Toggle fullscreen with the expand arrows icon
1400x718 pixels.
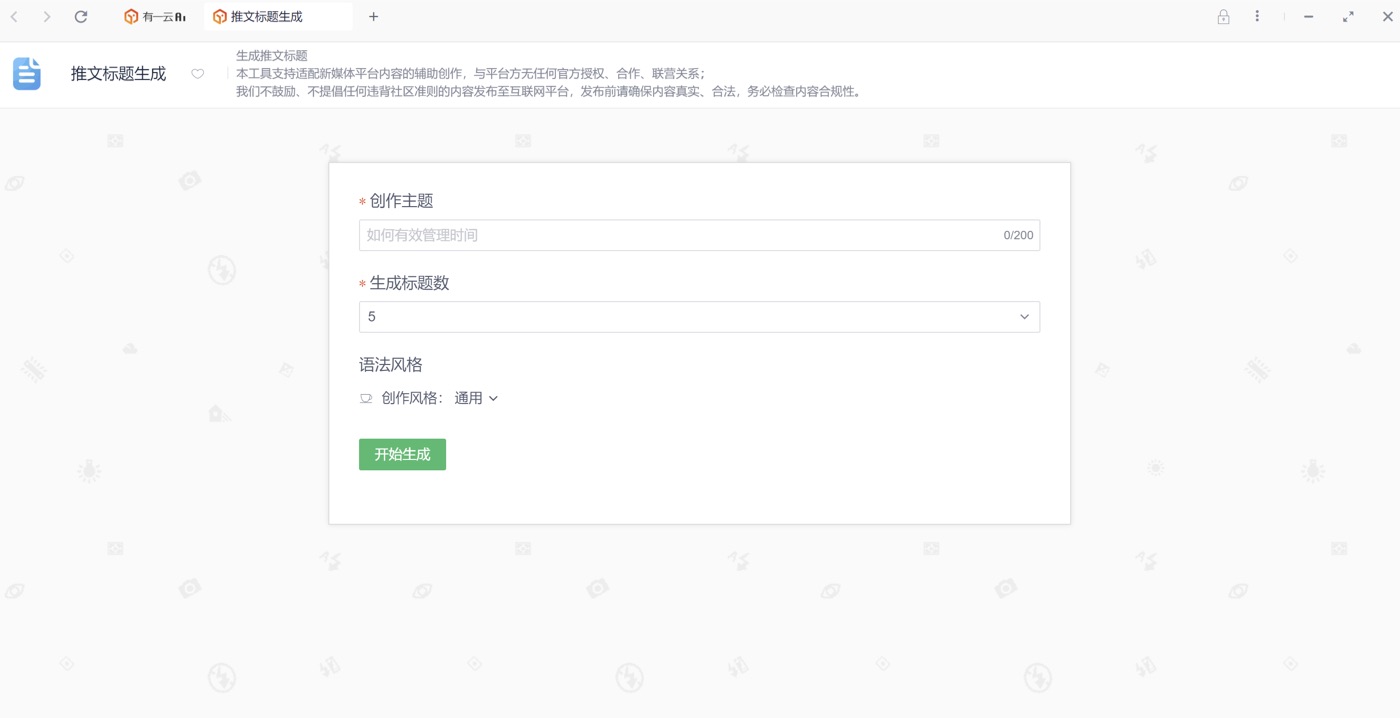tap(1348, 17)
